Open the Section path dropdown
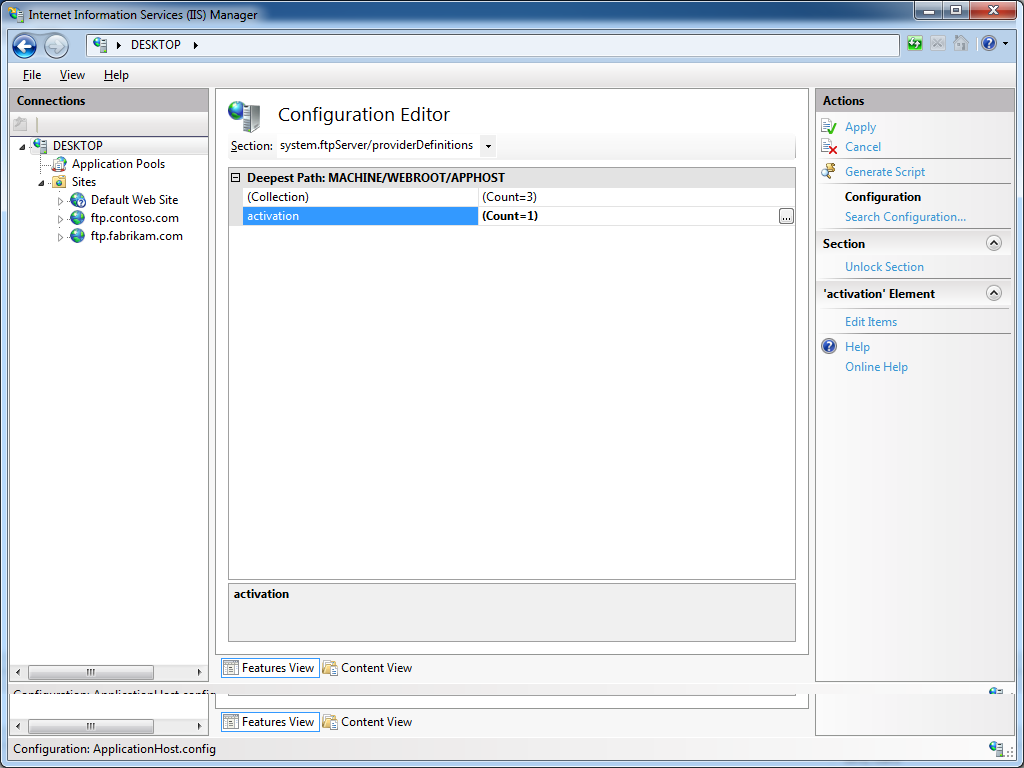The height and width of the screenshot is (768, 1024). [488, 146]
